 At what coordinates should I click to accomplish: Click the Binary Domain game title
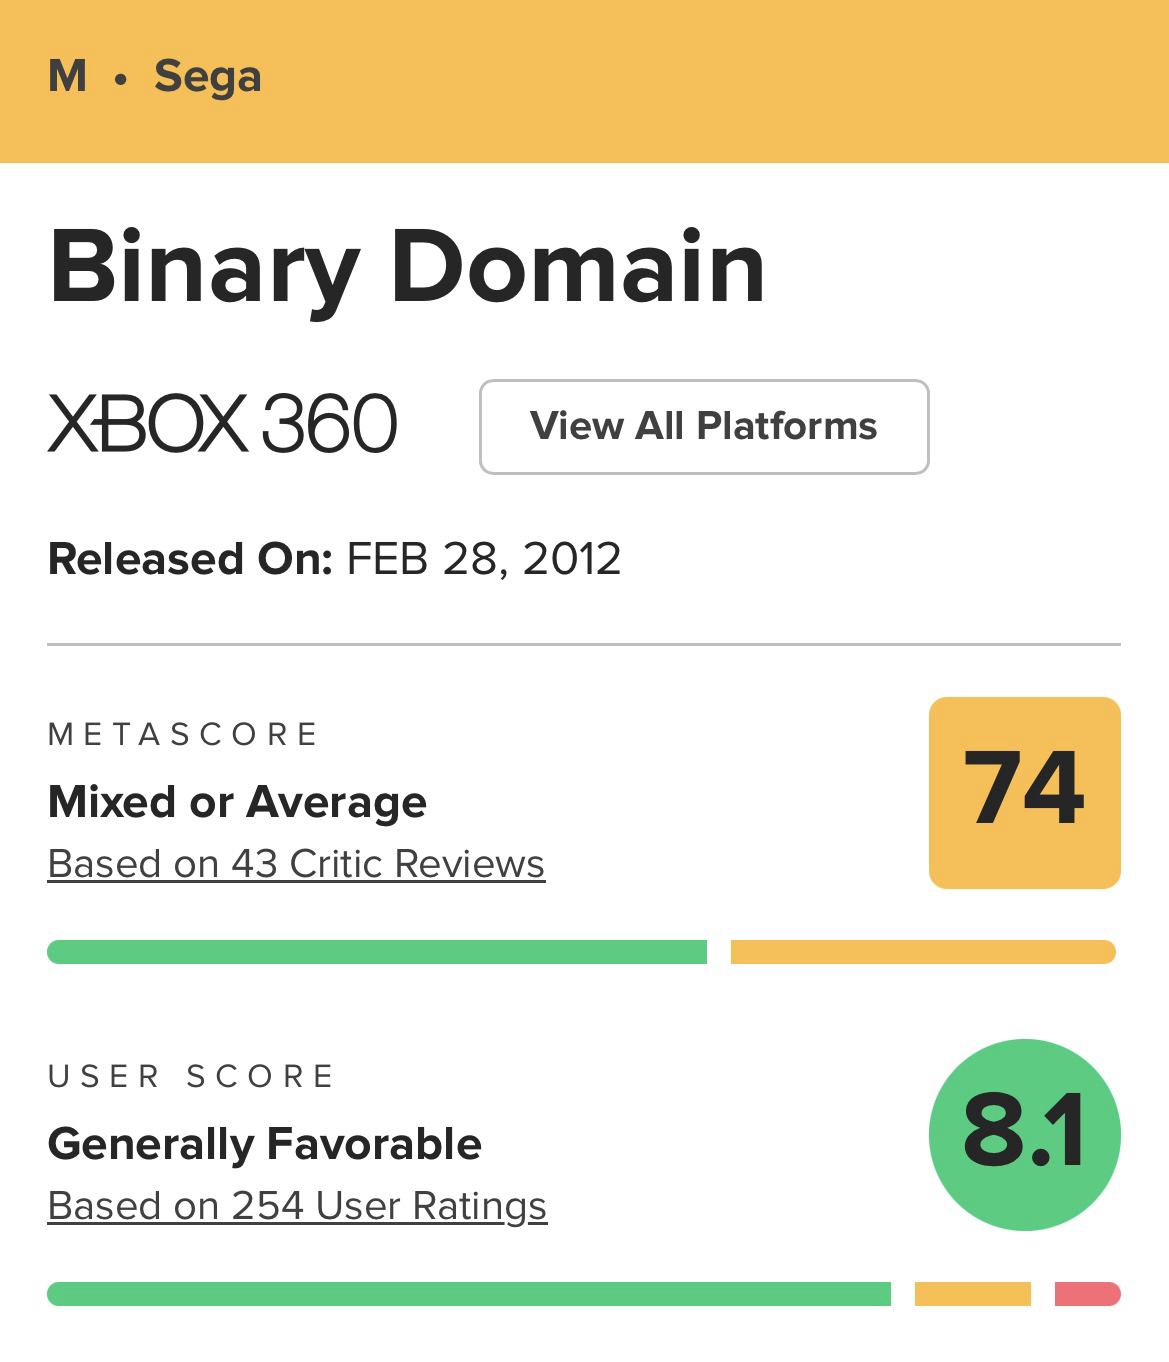click(407, 268)
